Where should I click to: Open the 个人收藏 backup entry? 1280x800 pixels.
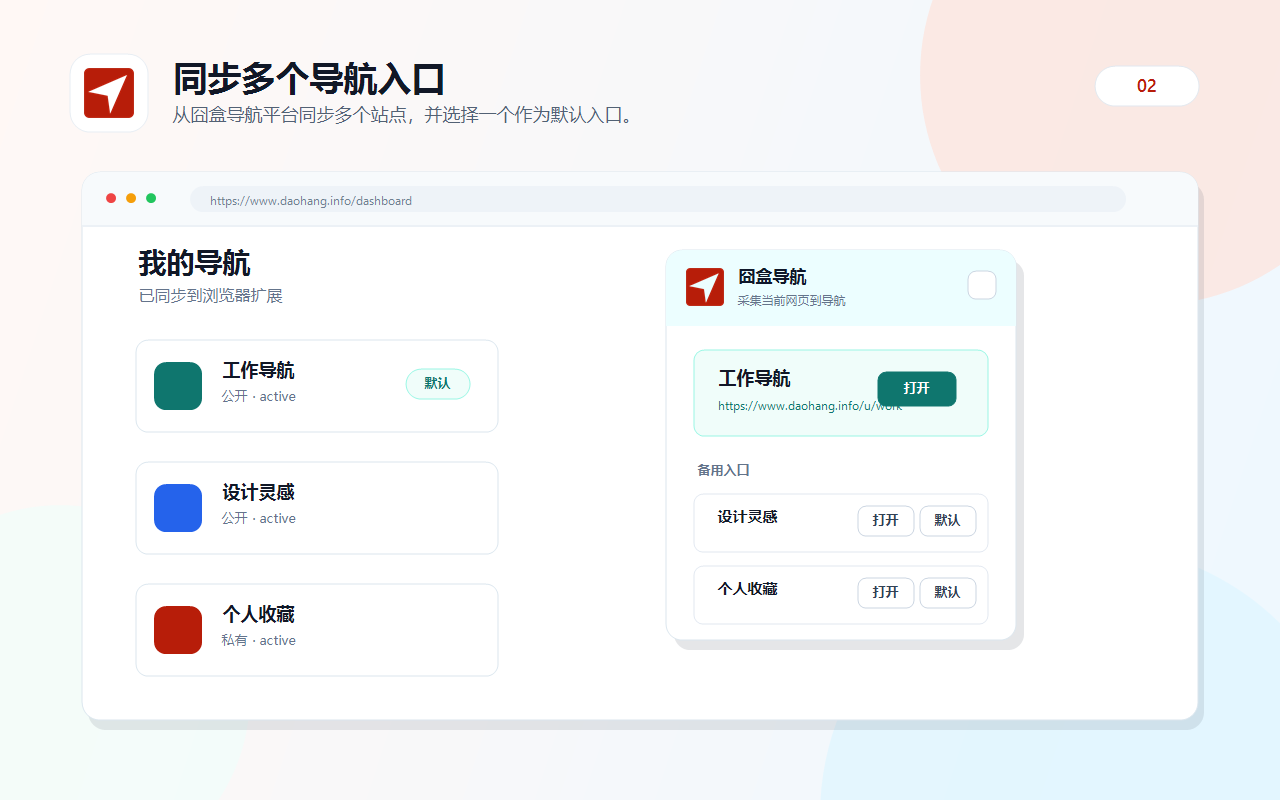point(886,592)
